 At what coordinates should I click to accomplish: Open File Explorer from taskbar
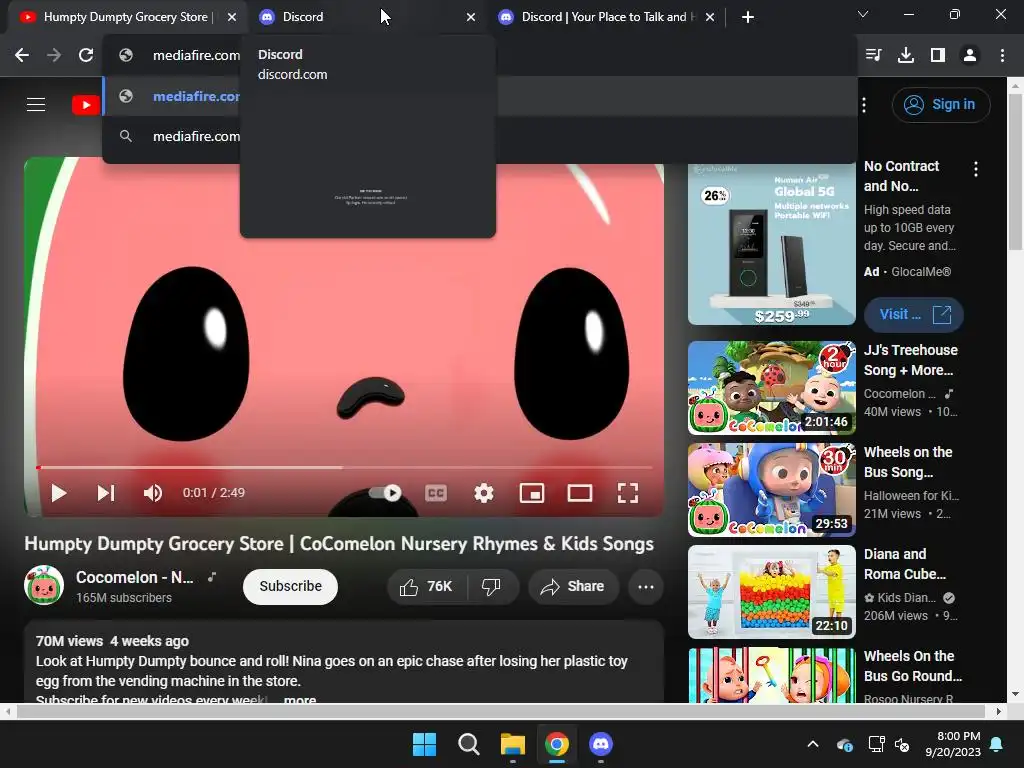(x=513, y=744)
